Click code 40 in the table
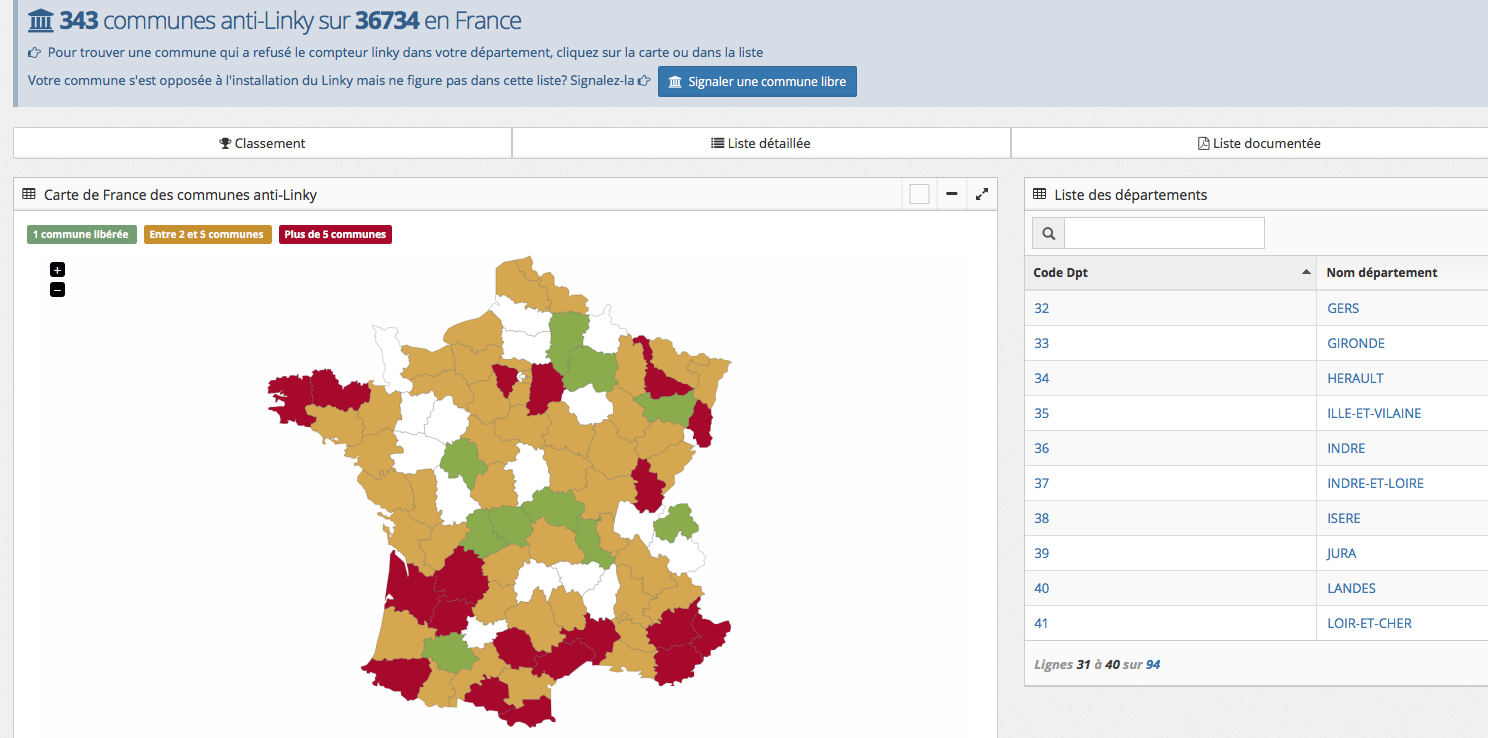Image resolution: width=1488 pixels, height=738 pixels. click(x=1042, y=588)
